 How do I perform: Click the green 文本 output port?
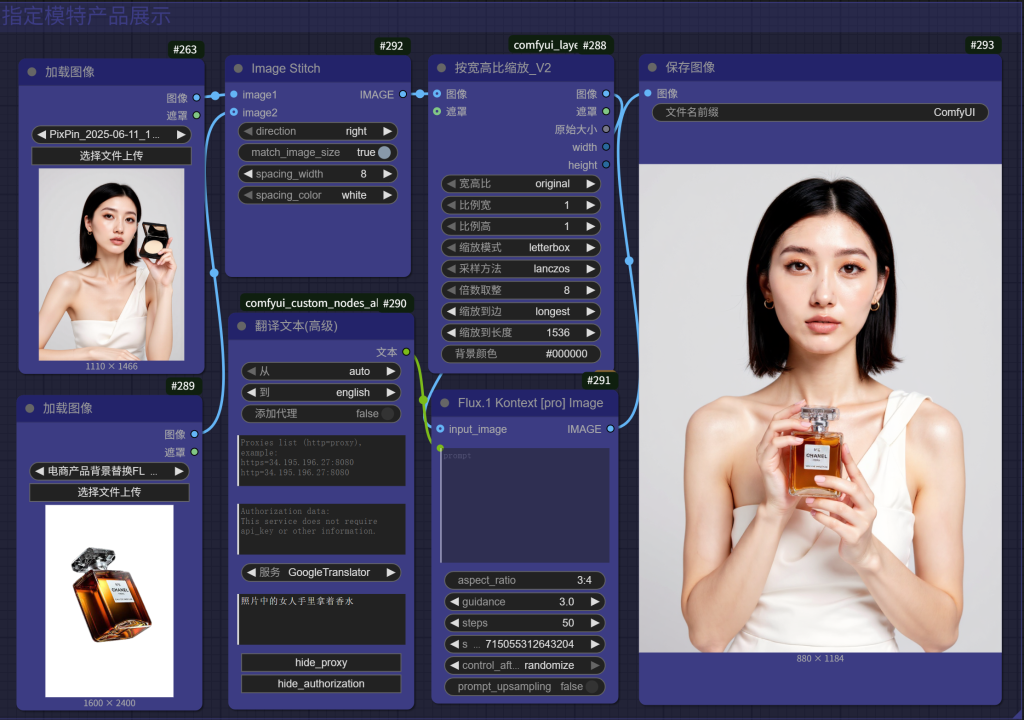[x=406, y=352]
